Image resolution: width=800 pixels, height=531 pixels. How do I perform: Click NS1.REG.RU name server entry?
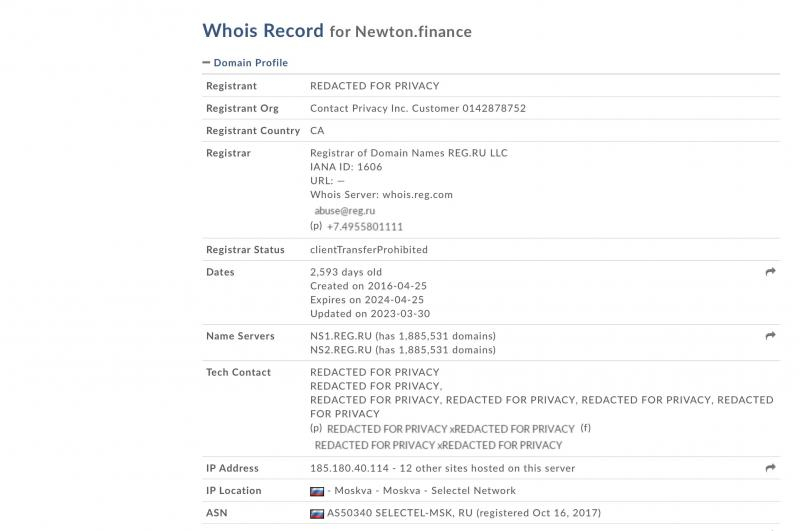[403, 336]
